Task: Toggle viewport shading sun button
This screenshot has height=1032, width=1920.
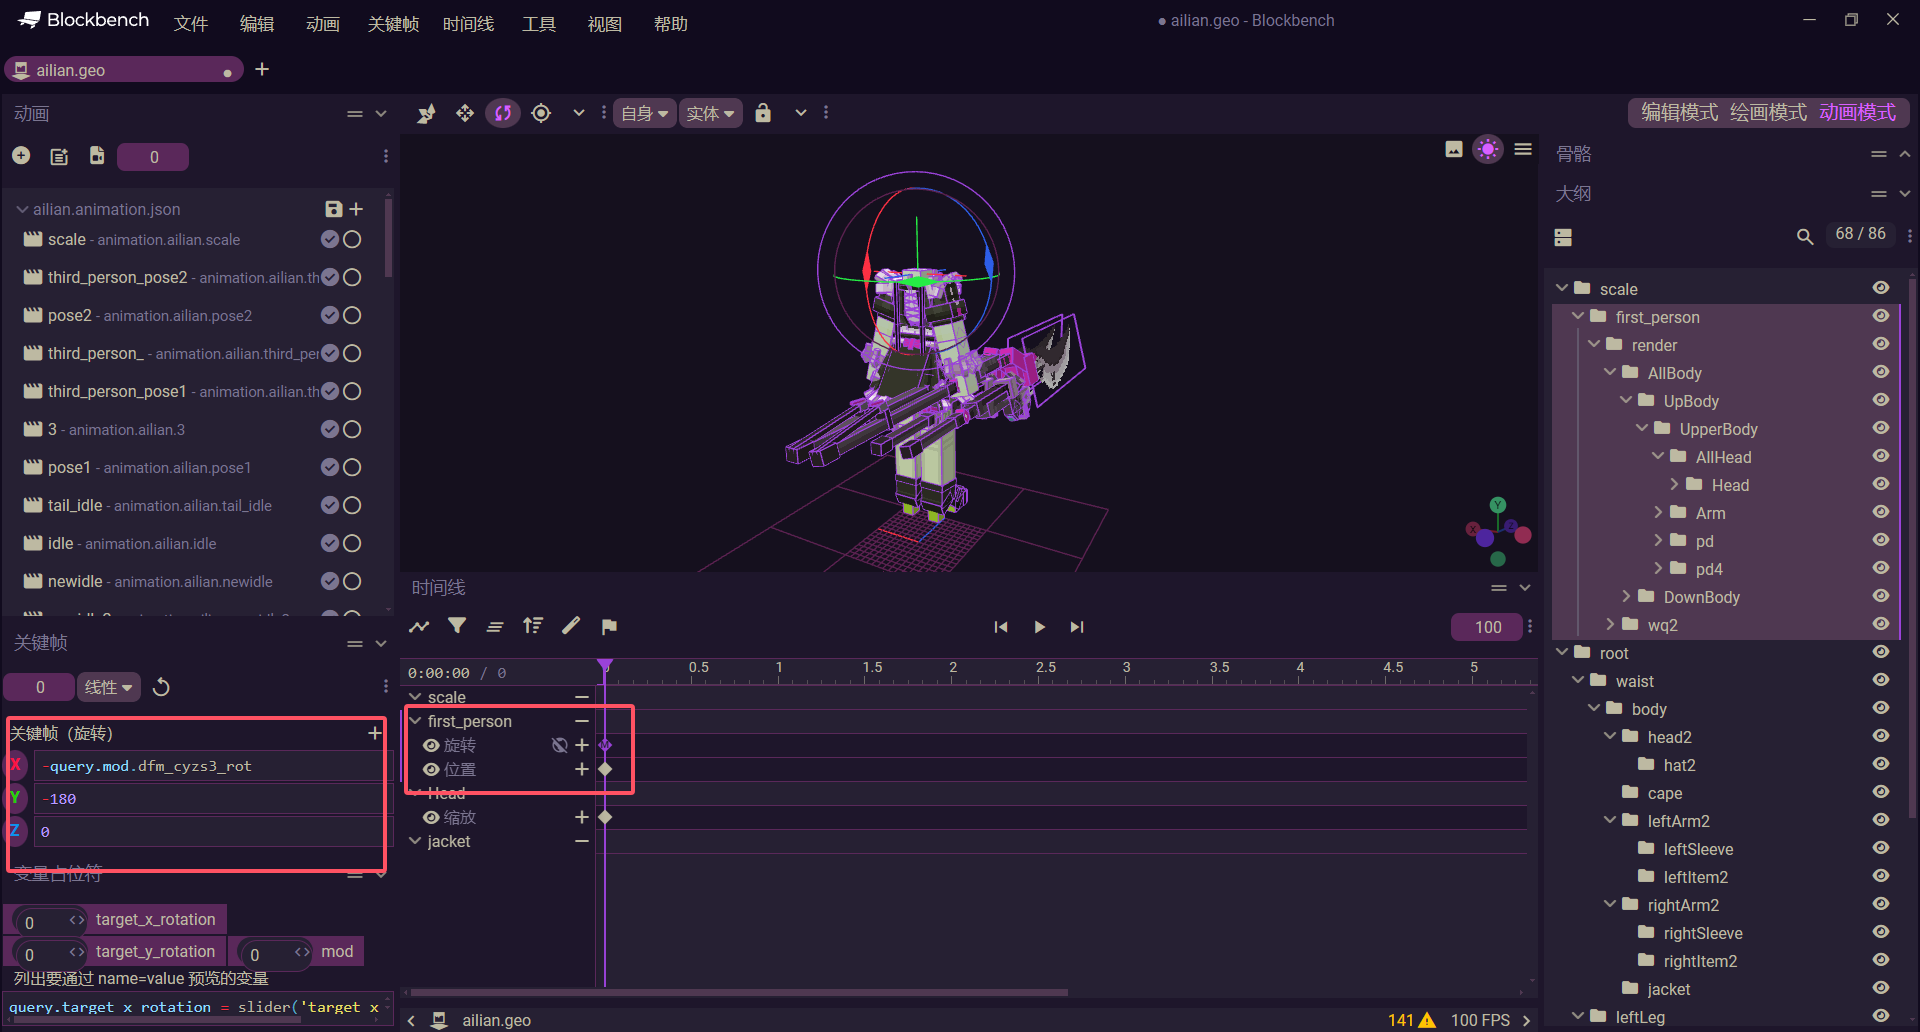Action: (1488, 149)
